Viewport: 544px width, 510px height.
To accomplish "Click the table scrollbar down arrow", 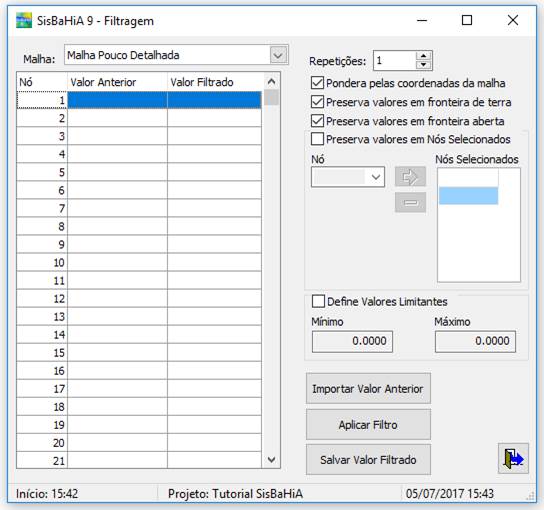I will point(271,460).
